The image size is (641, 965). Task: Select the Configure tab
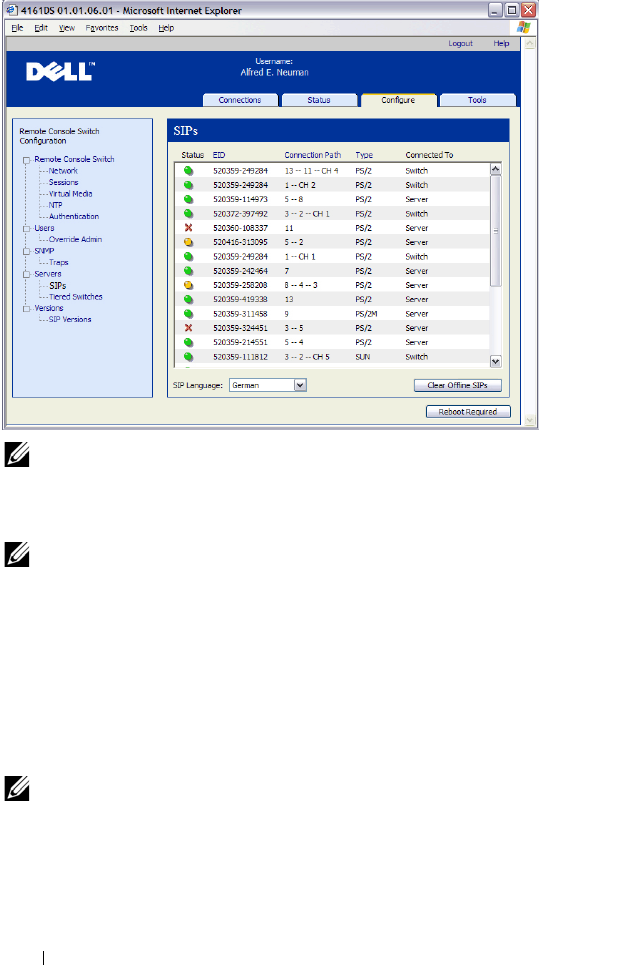(x=398, y=100)
